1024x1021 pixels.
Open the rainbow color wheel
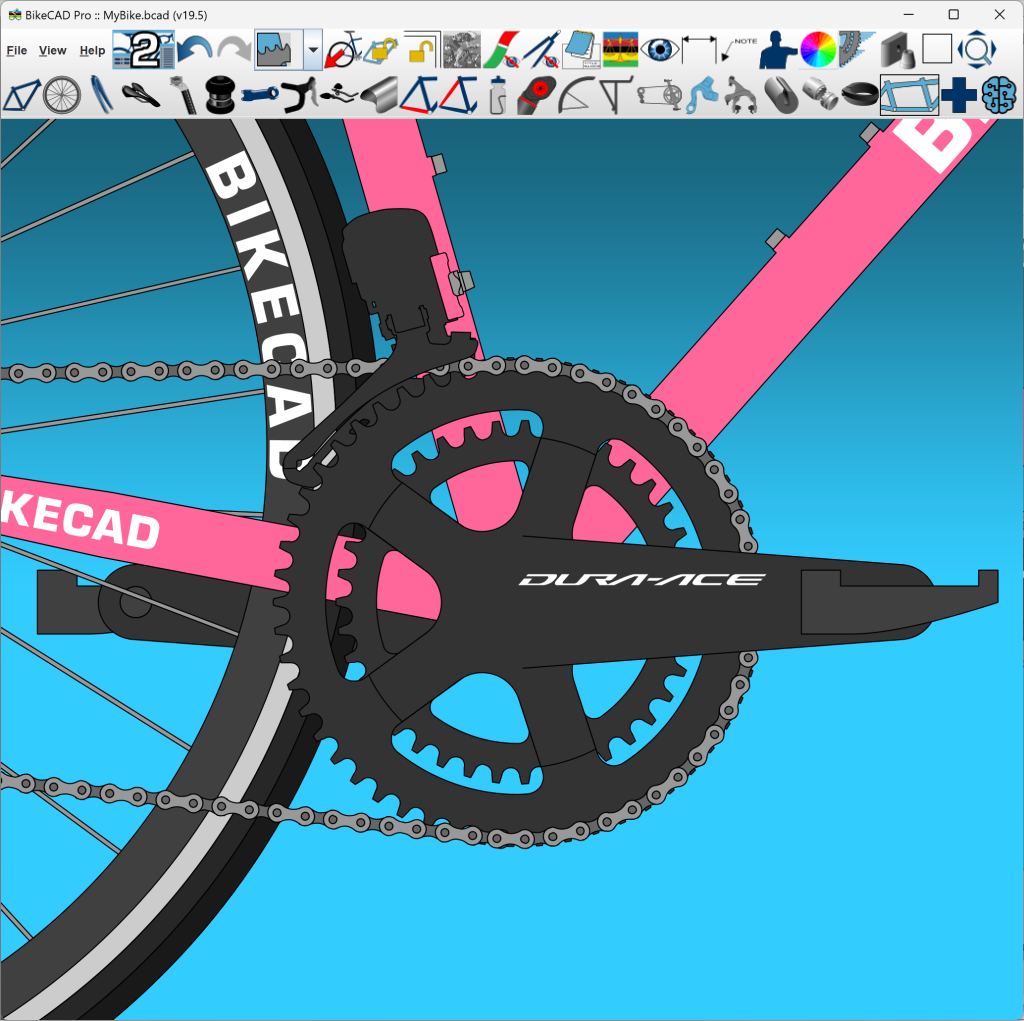817,49
